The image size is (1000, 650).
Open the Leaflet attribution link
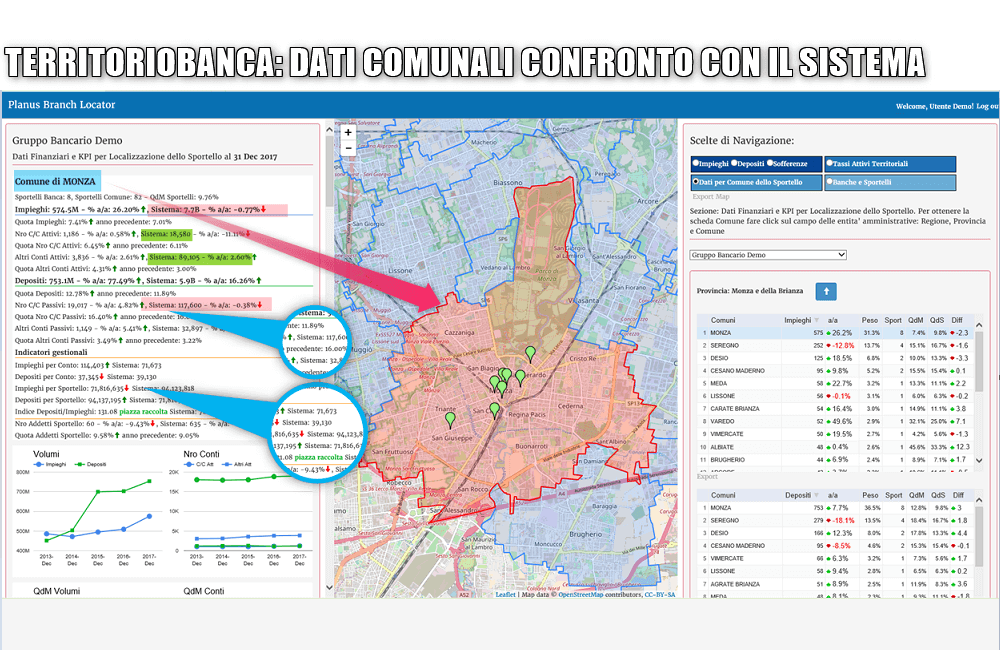click(505, 595)
